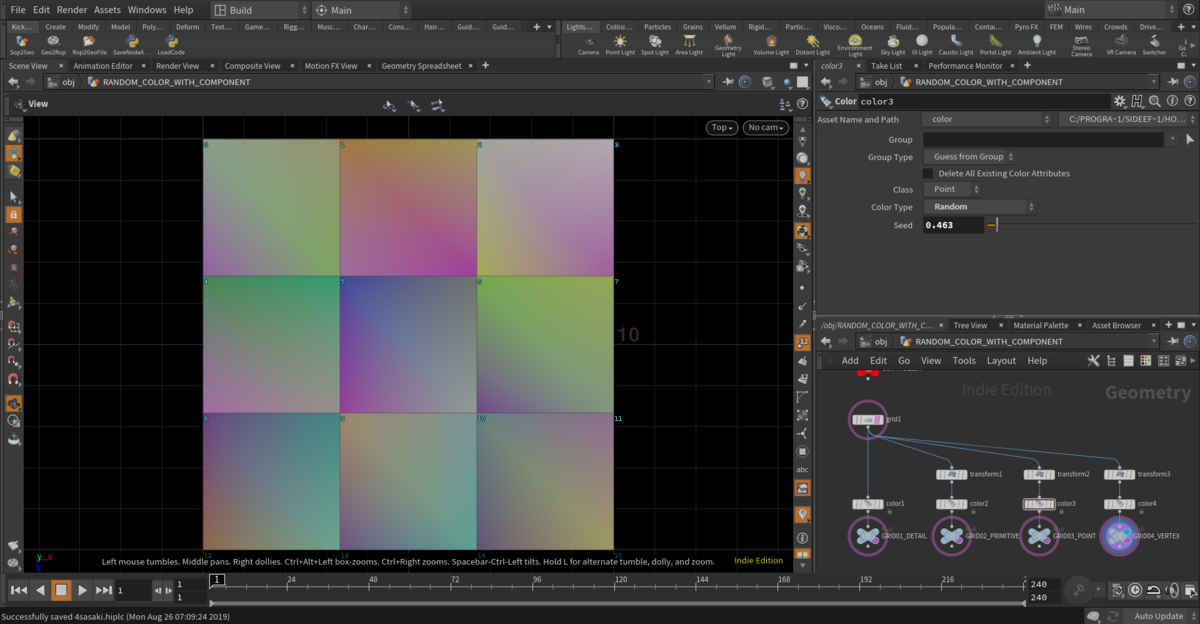
Task: Click the Seed value field
Action: point(953,225)
